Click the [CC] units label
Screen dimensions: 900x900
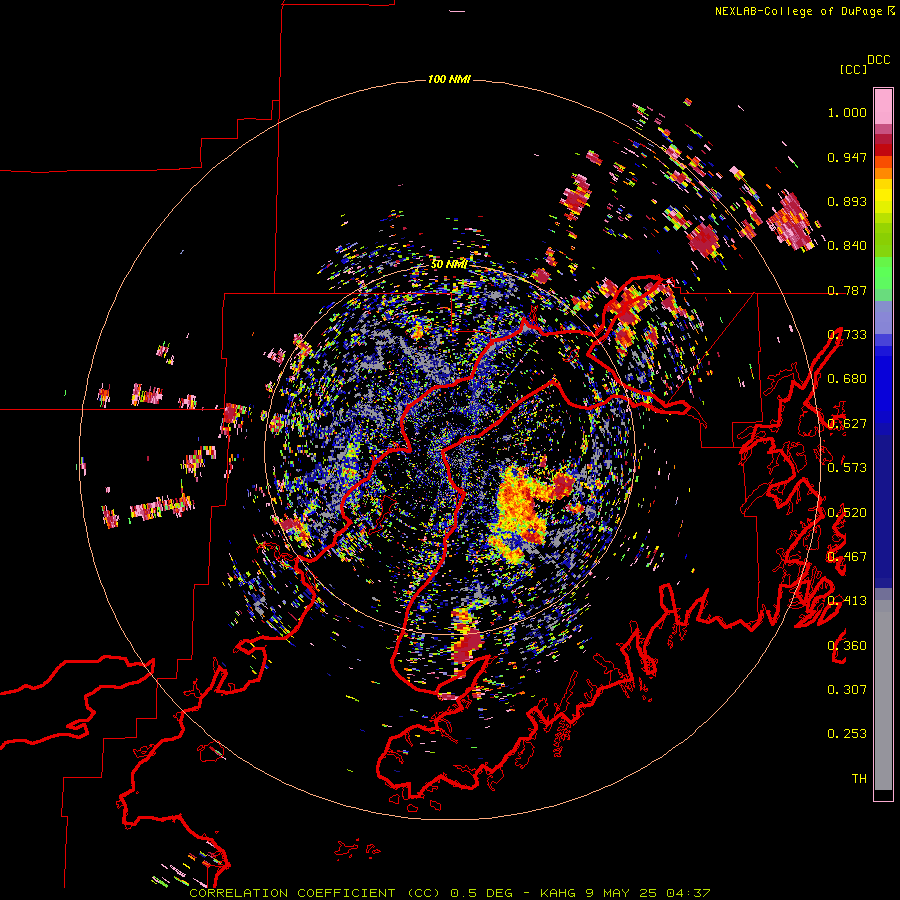[x=853, y=69]
